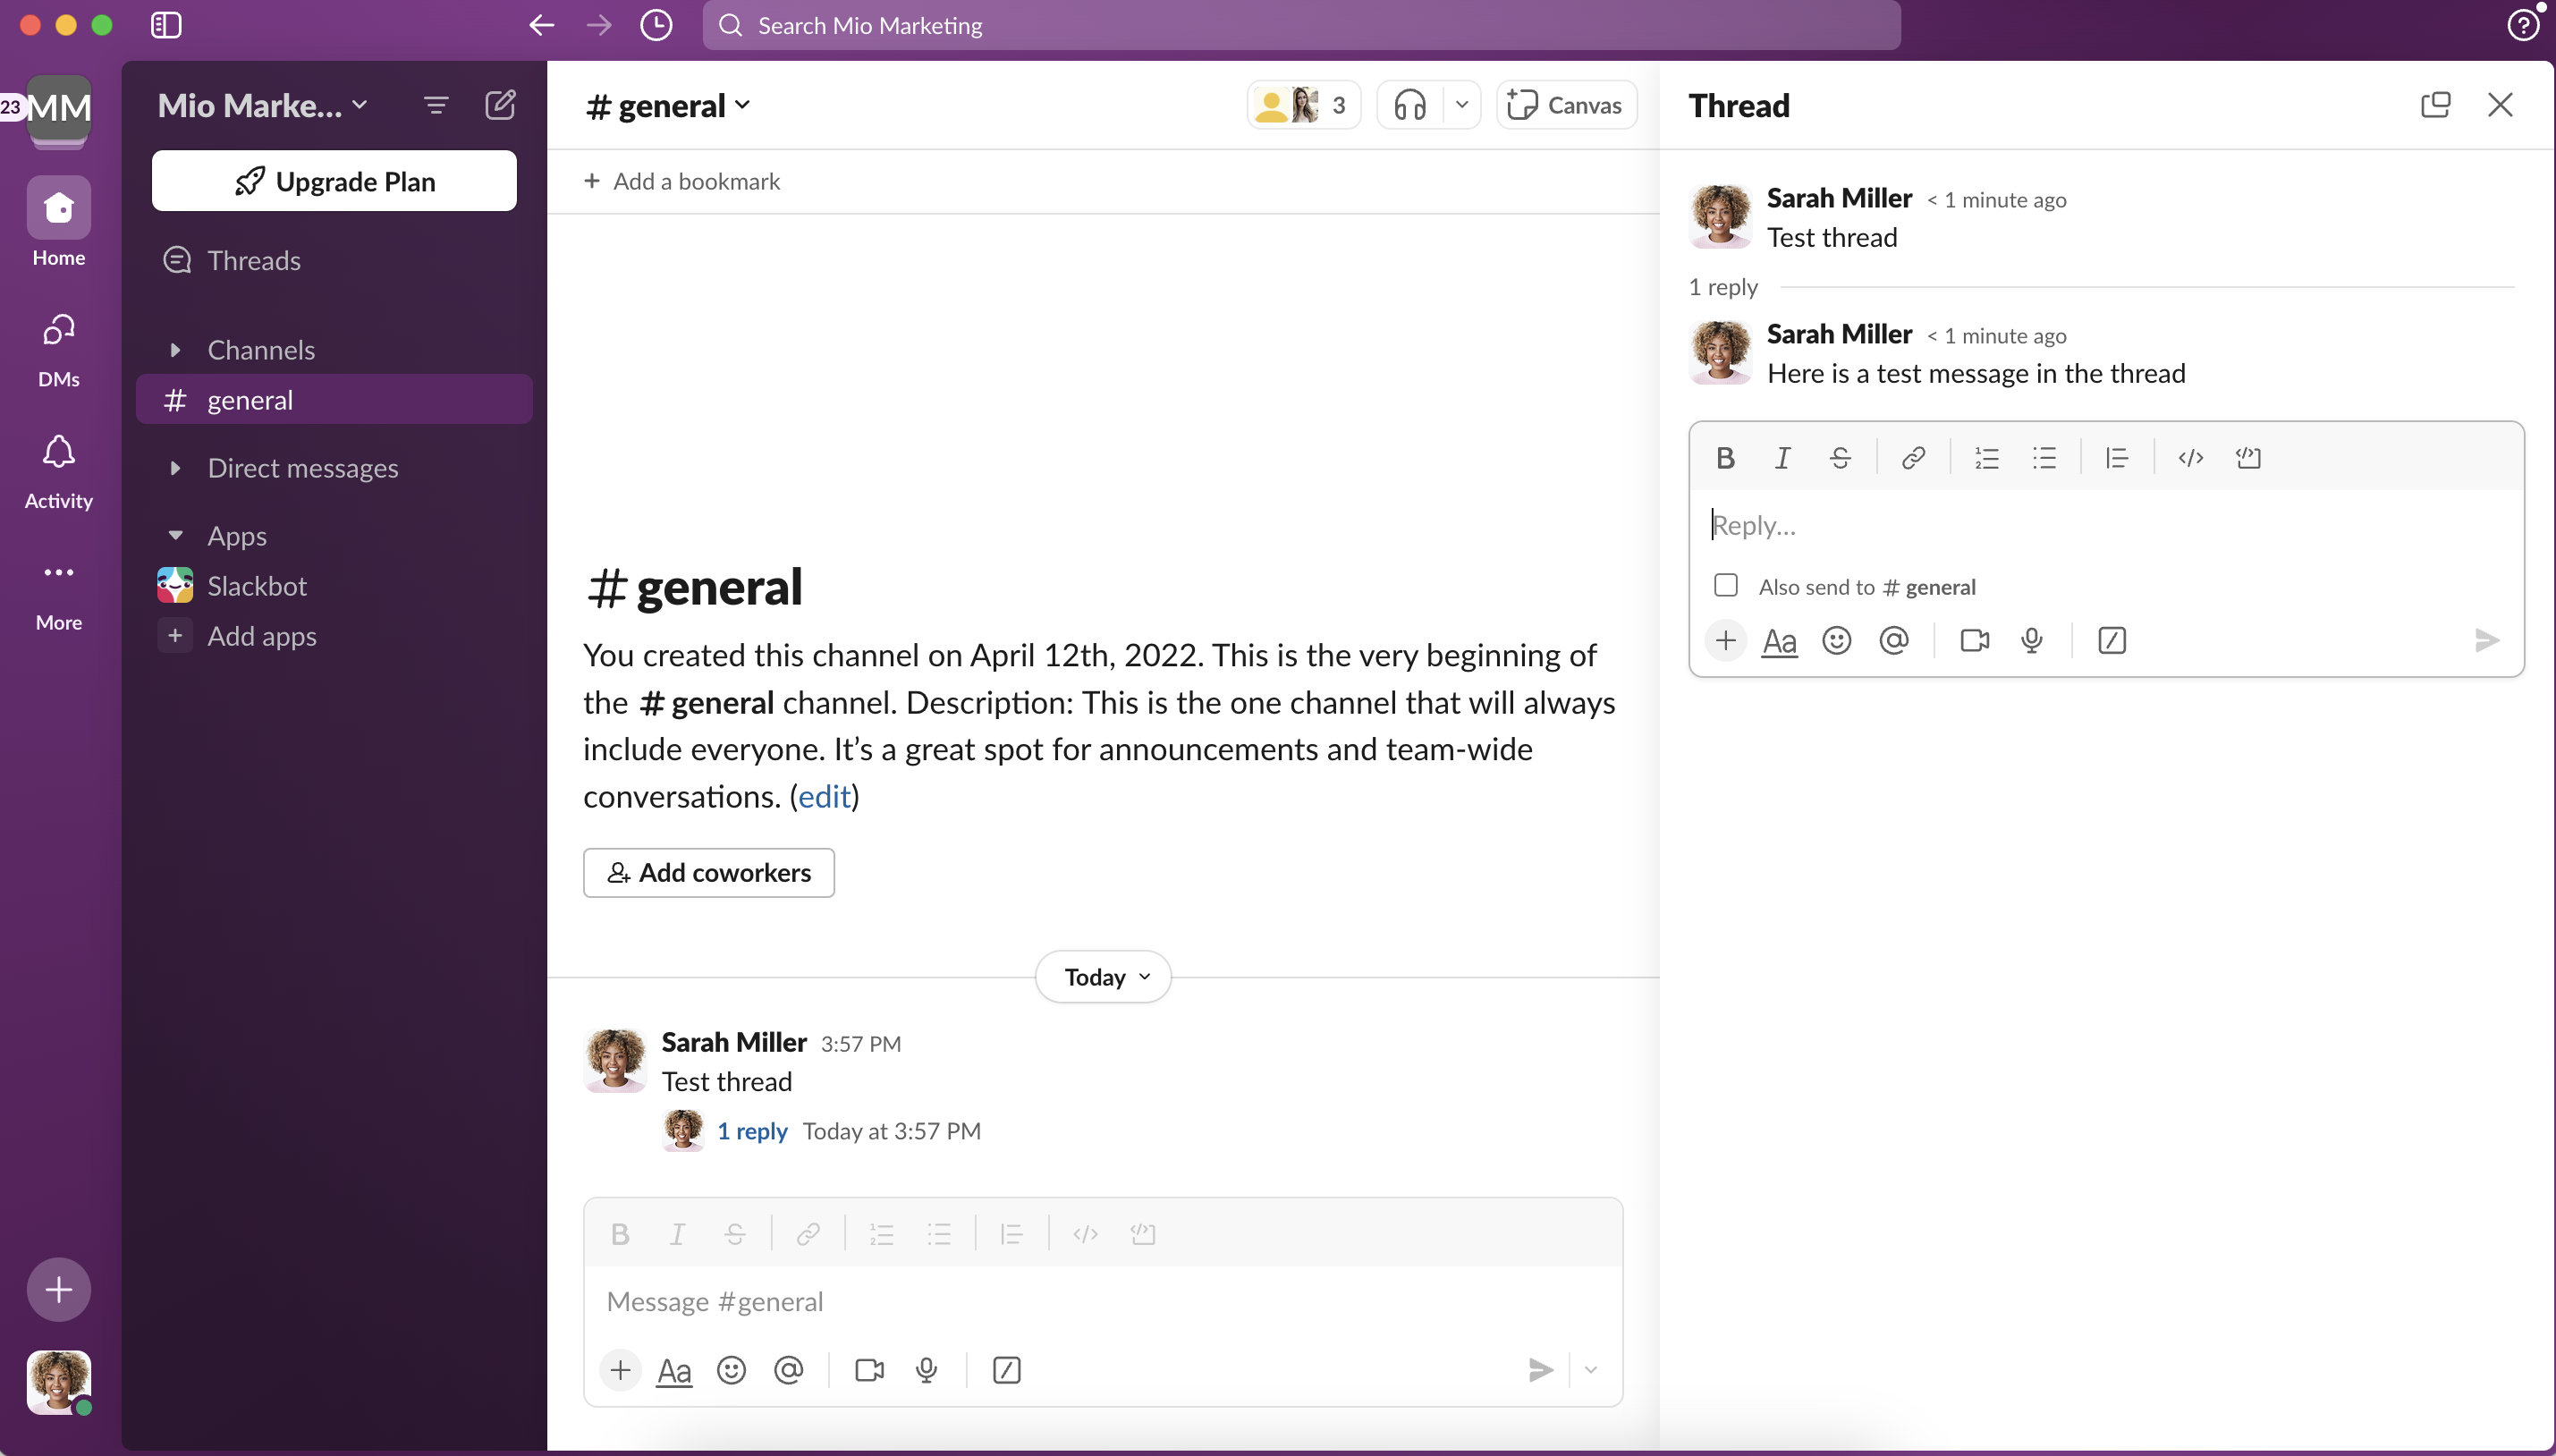Compose a new message with the pencil icon

click(501, 104)
